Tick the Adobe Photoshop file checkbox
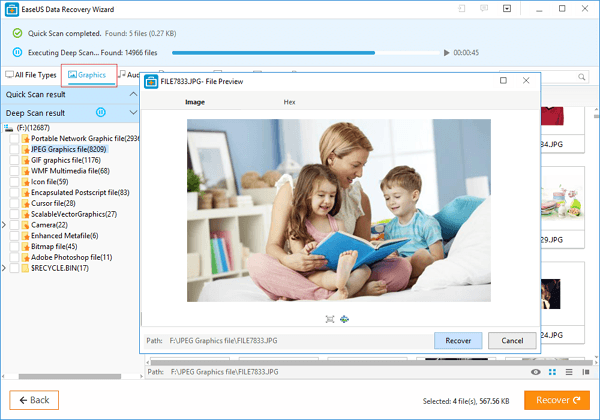 [15, 257]
